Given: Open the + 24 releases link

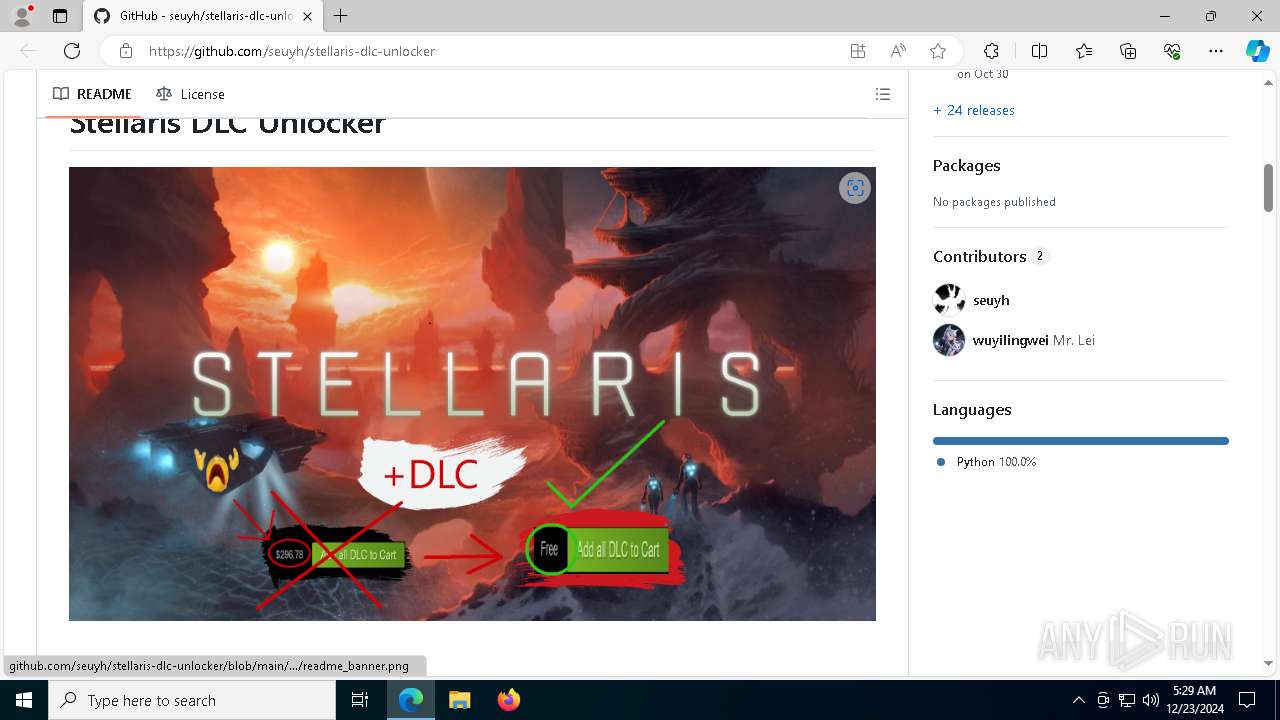Looking at the screenshot, I should (x=974, y=110).
